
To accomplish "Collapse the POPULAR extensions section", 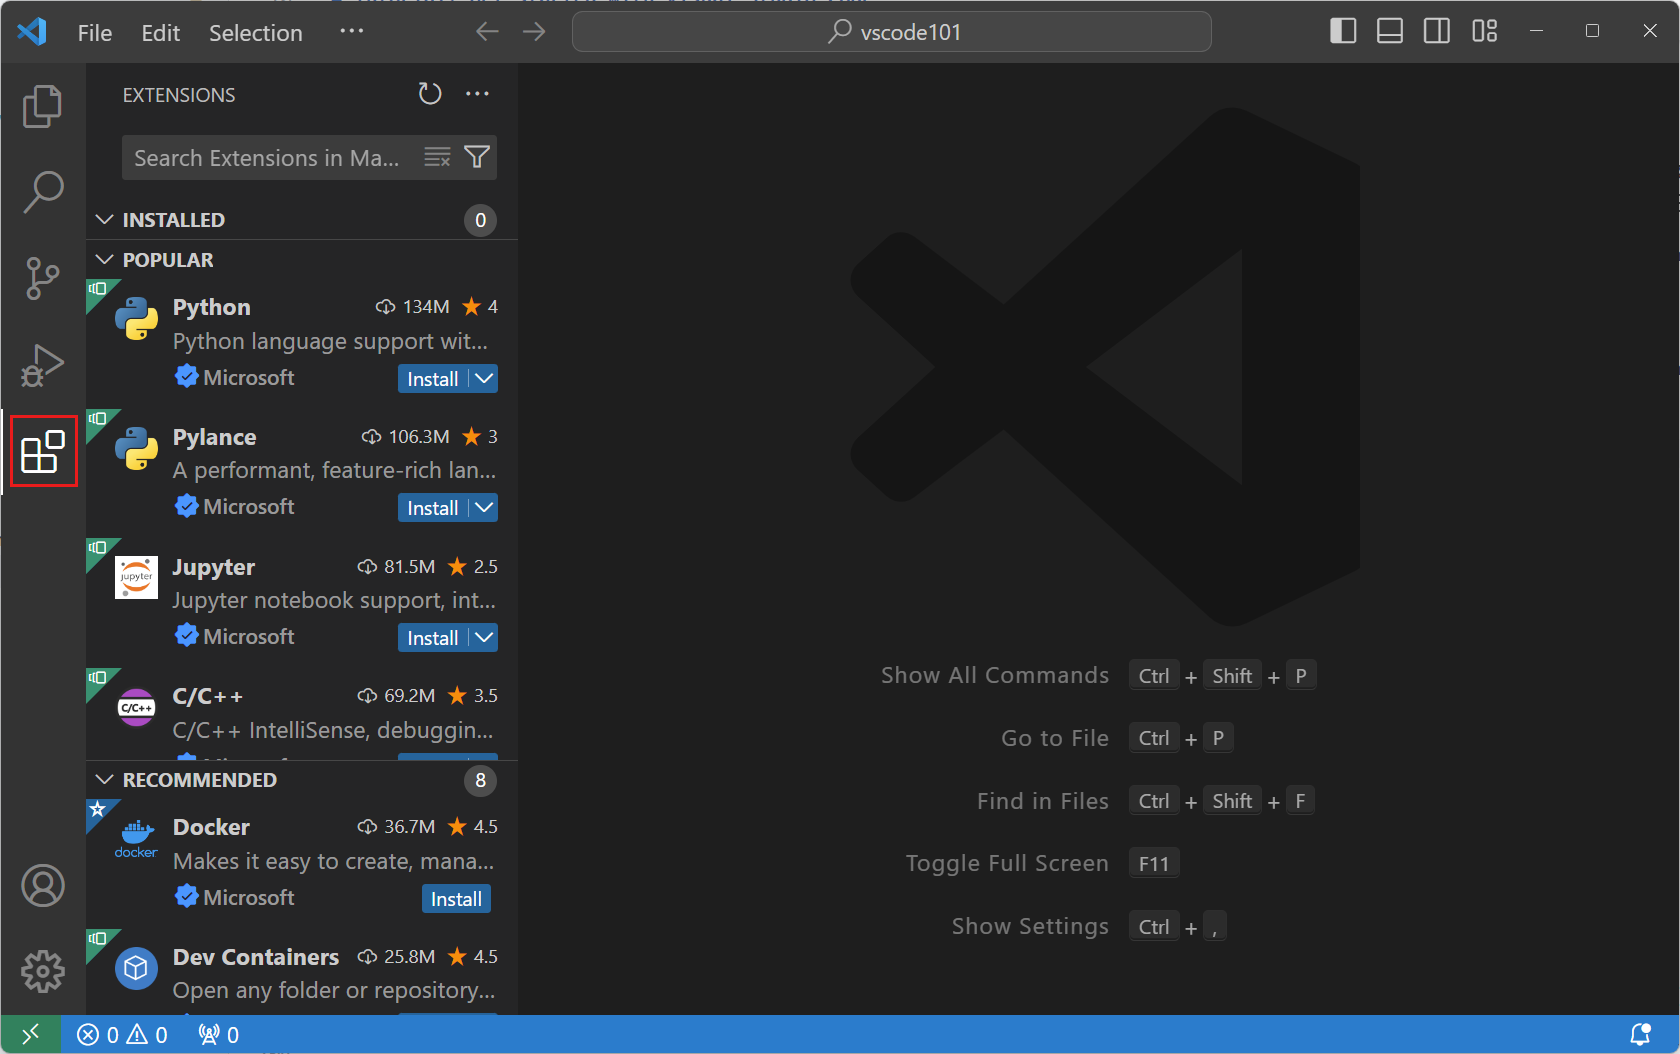I will point(105,259).
